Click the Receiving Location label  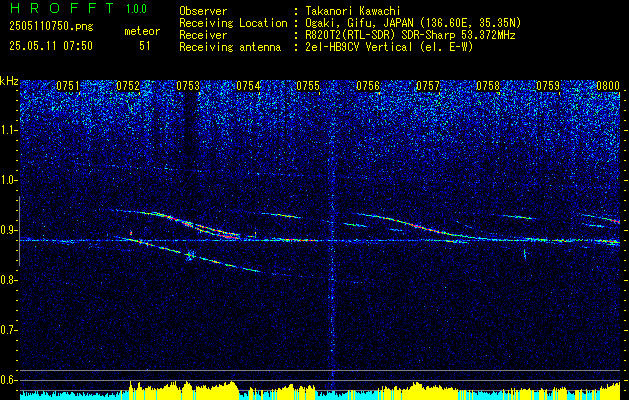[x=233, y=24]
